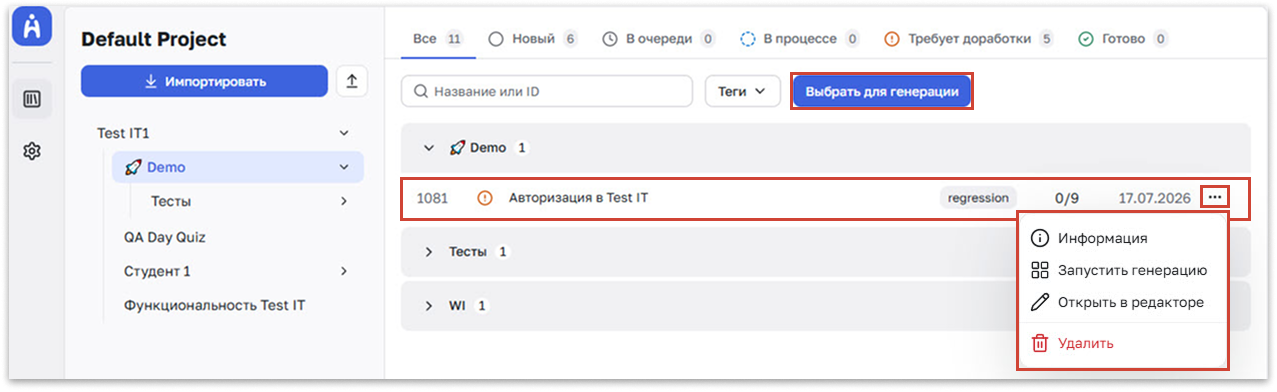Switch to the Все tab
1277x392 pixels.
[x=438, y=39]
